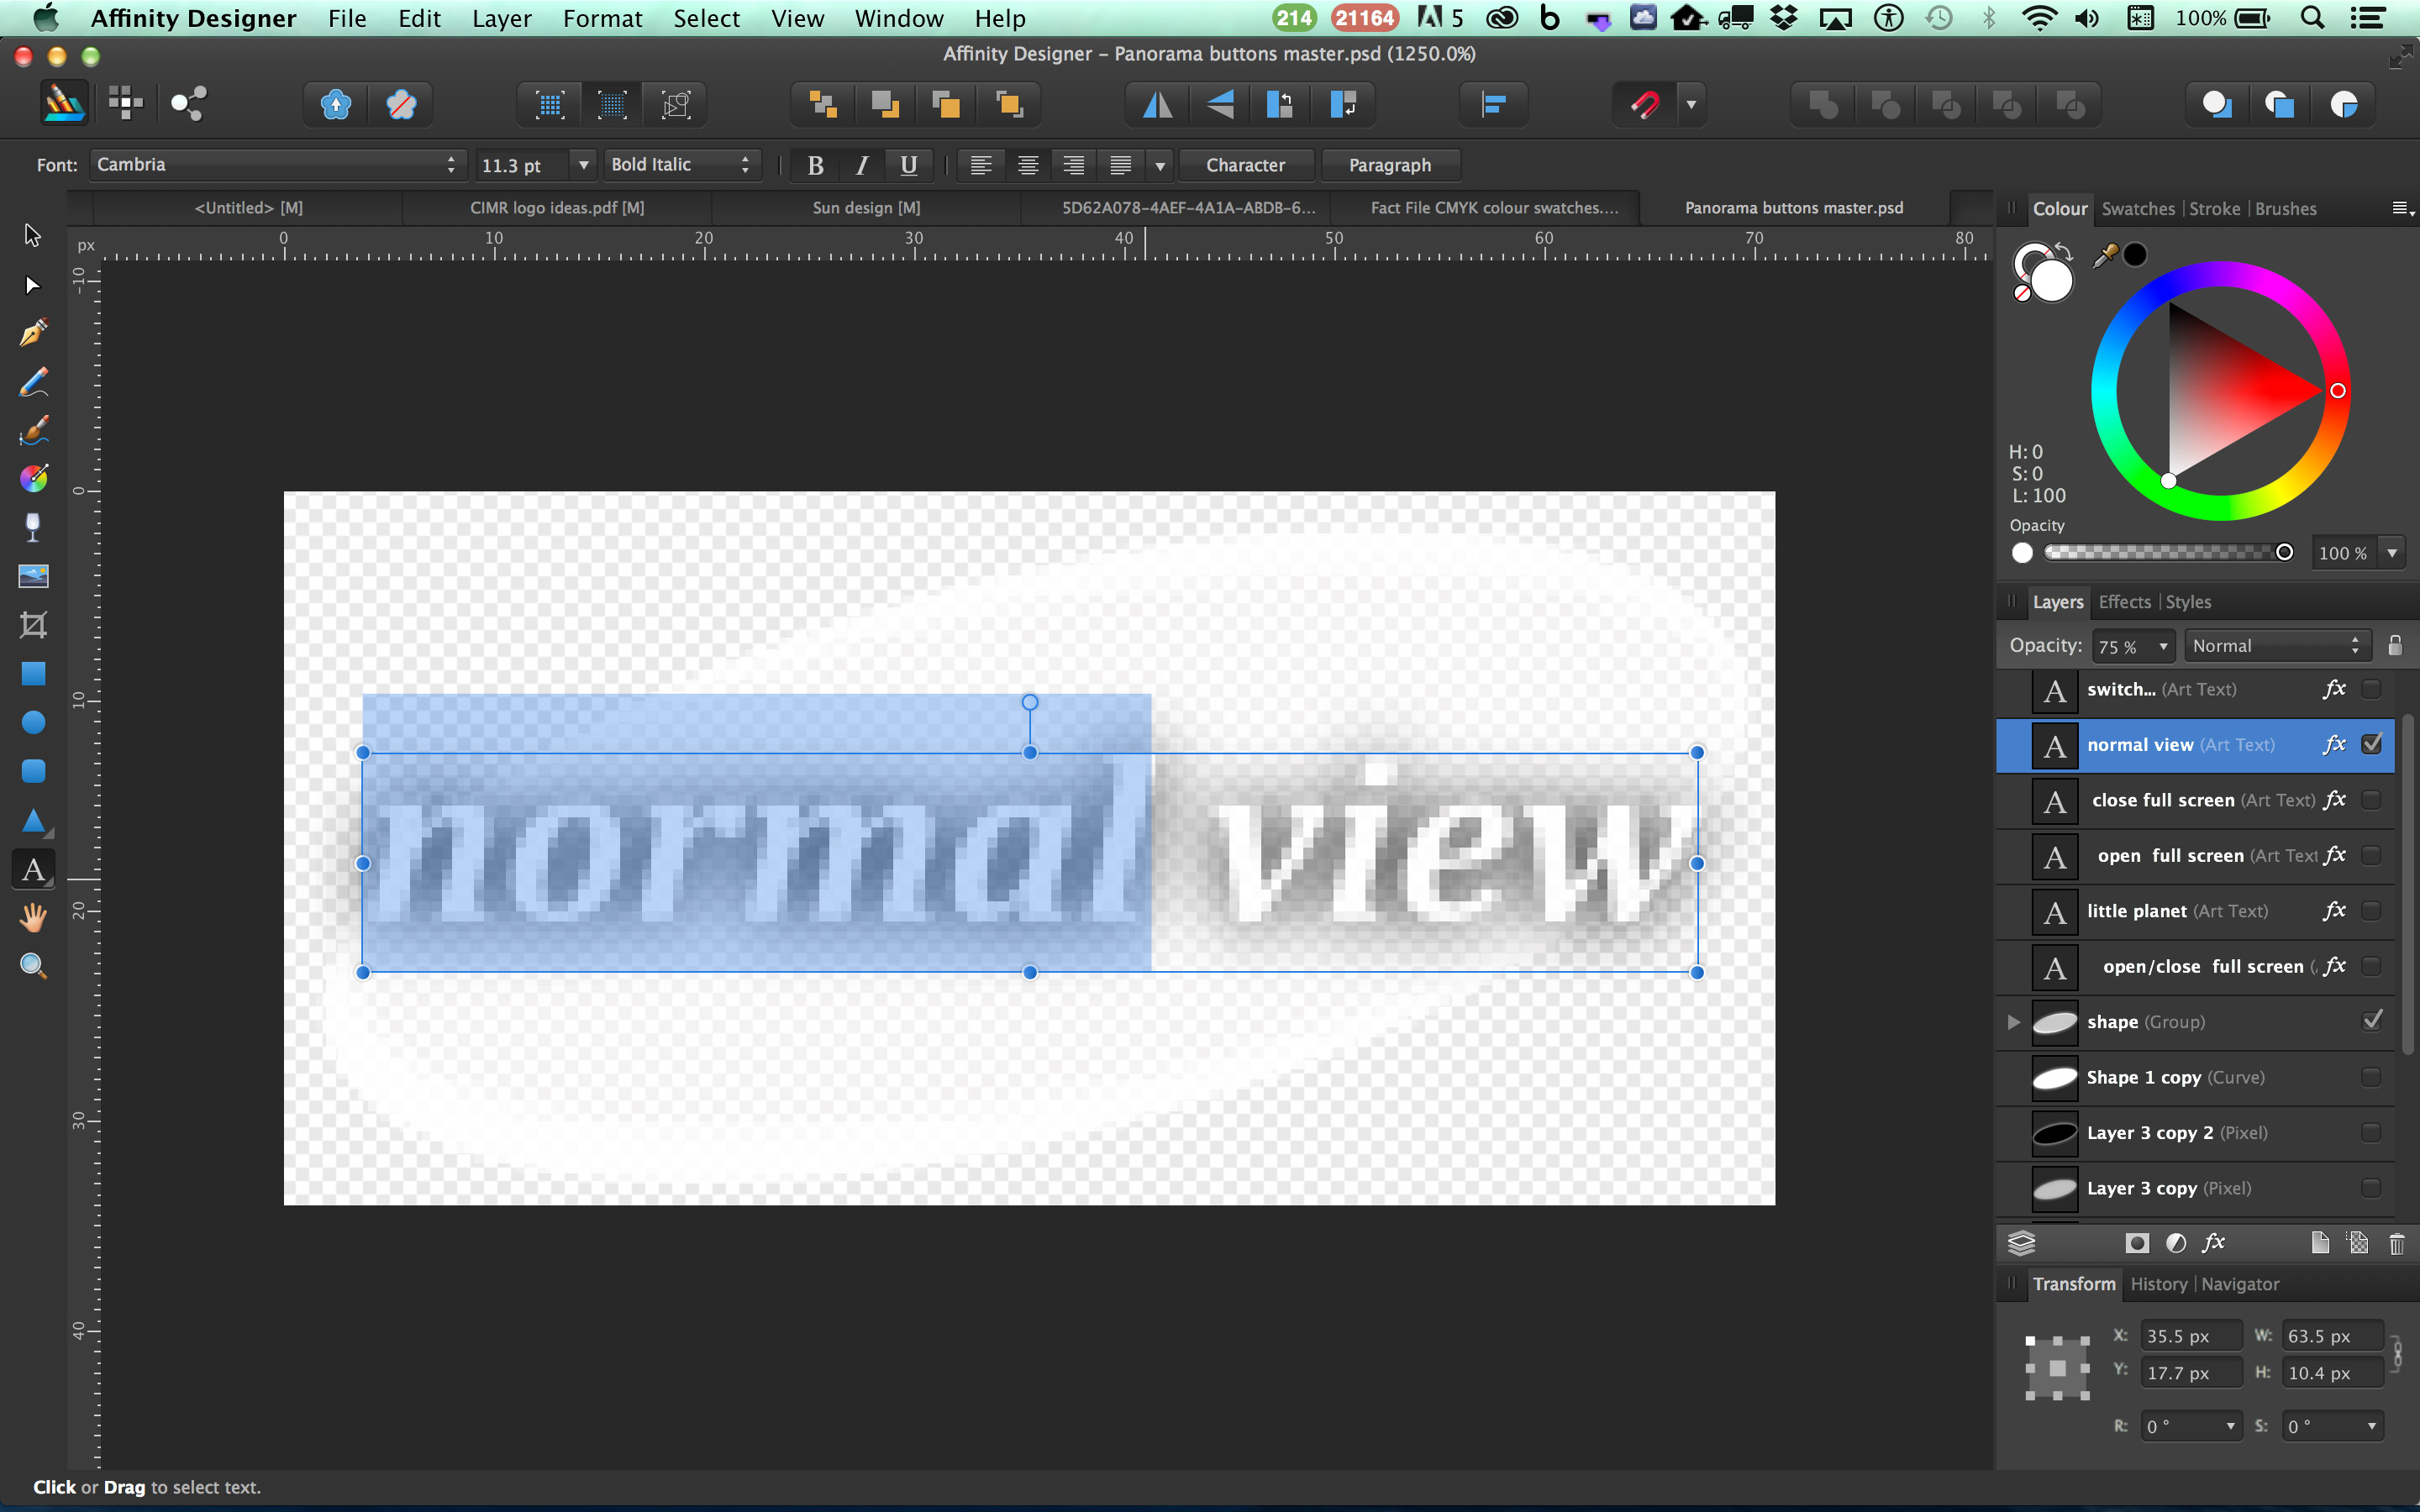
Task: Hide the normal view layer checkbox
Action: pos(2371,744)
